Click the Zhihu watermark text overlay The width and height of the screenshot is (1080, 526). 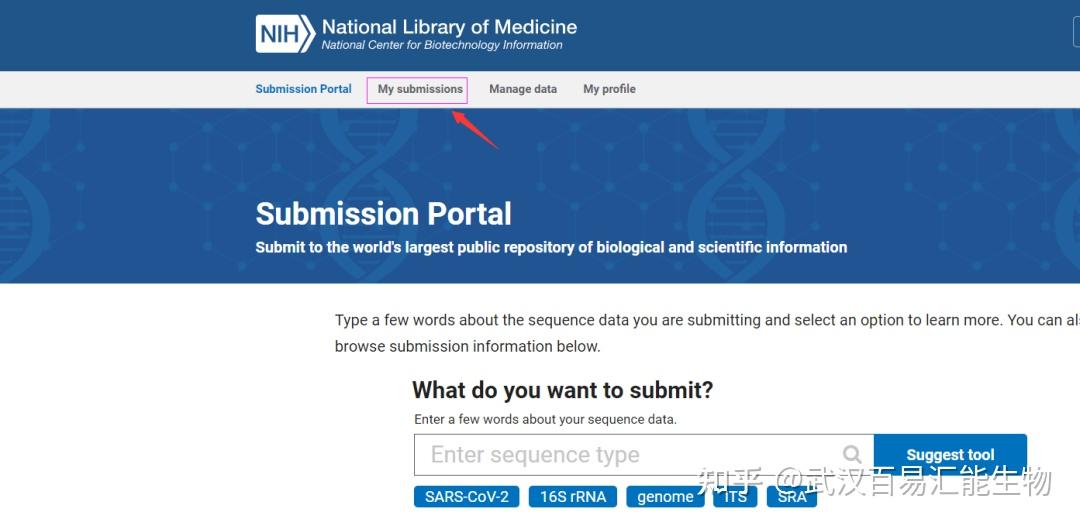(874, 481)
